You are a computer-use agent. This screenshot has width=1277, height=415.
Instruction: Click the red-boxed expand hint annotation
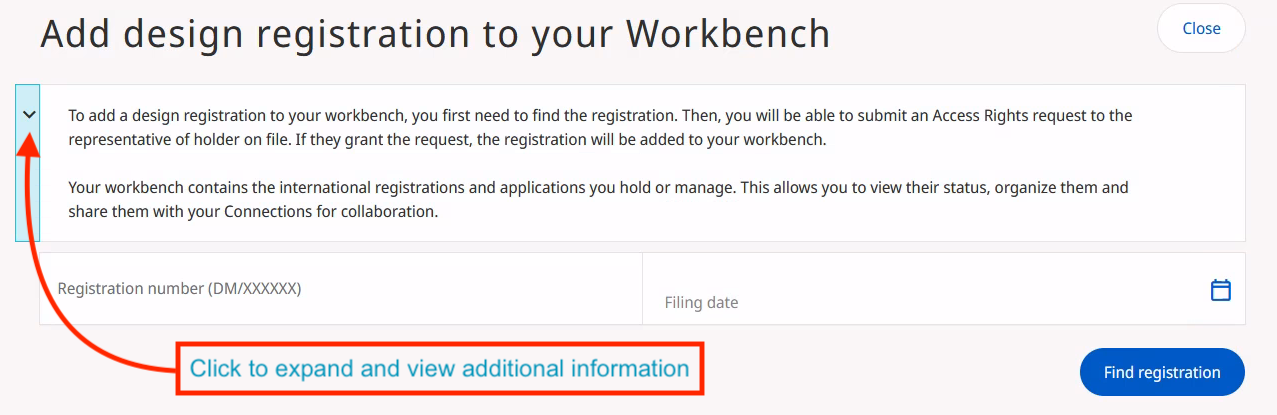(x=440, y=369)
